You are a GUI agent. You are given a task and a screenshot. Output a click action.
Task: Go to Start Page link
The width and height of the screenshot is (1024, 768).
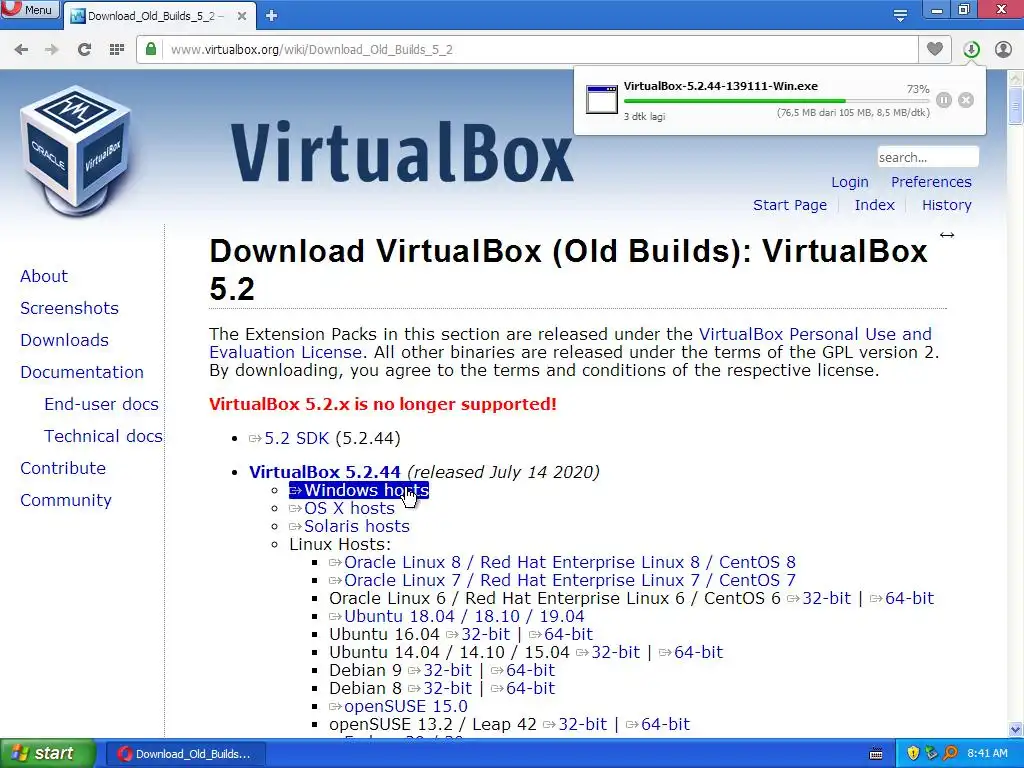(x=790, y=205)
